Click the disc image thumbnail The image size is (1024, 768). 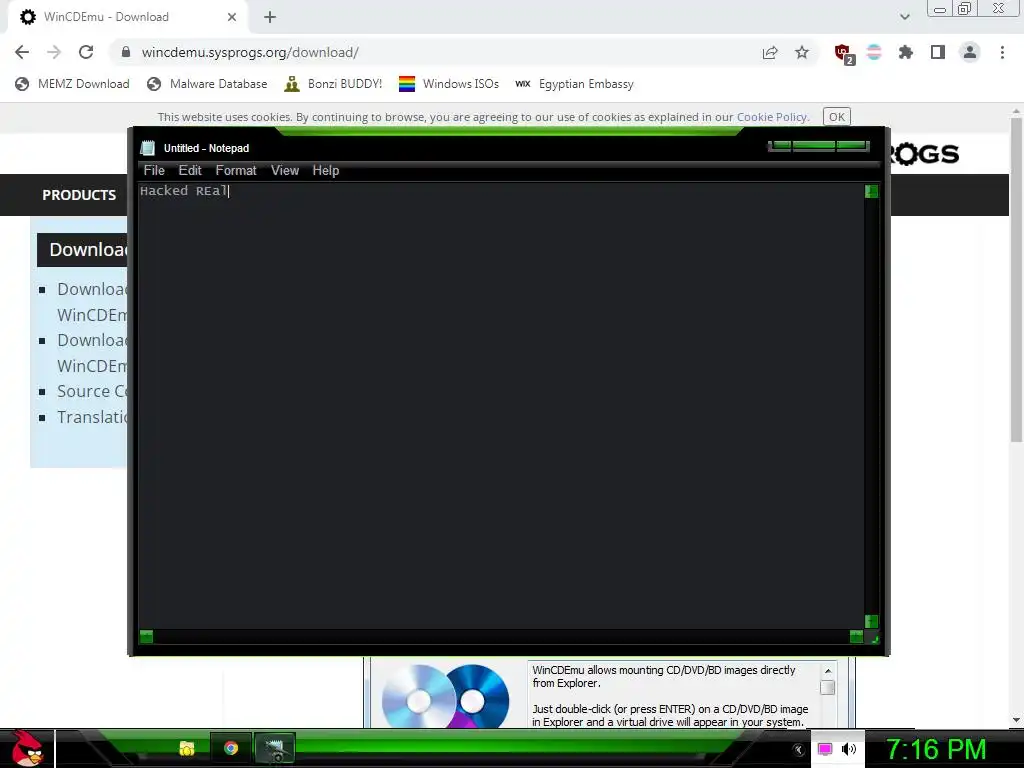point(446,696)
